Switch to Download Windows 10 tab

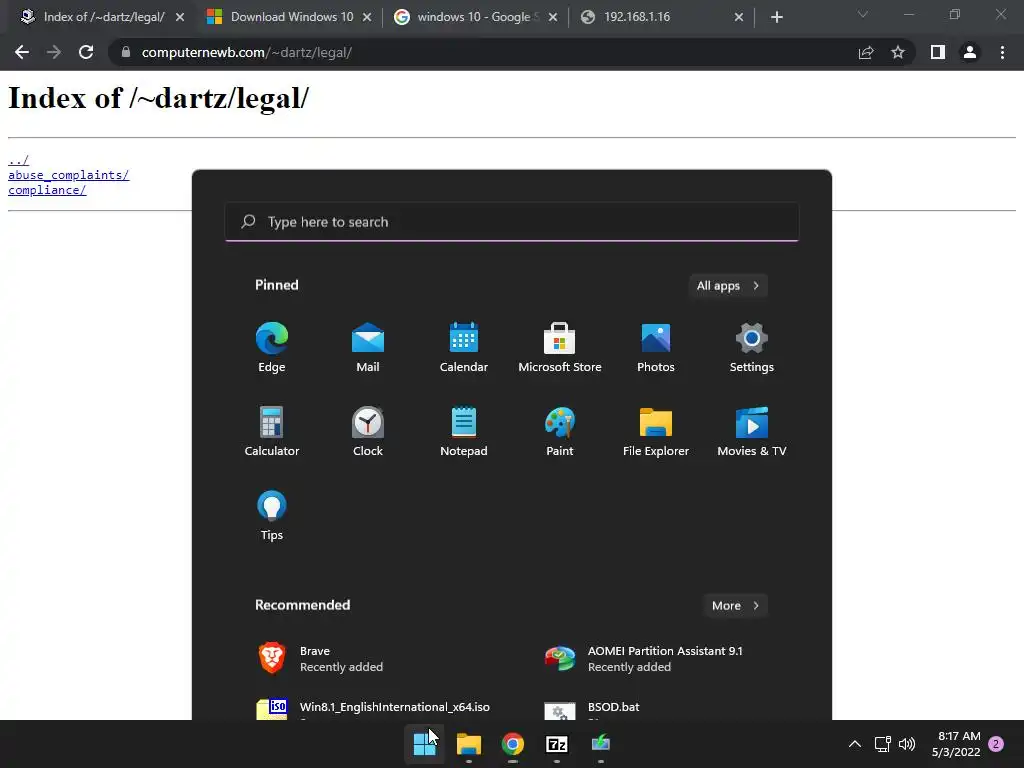(292, 17)
